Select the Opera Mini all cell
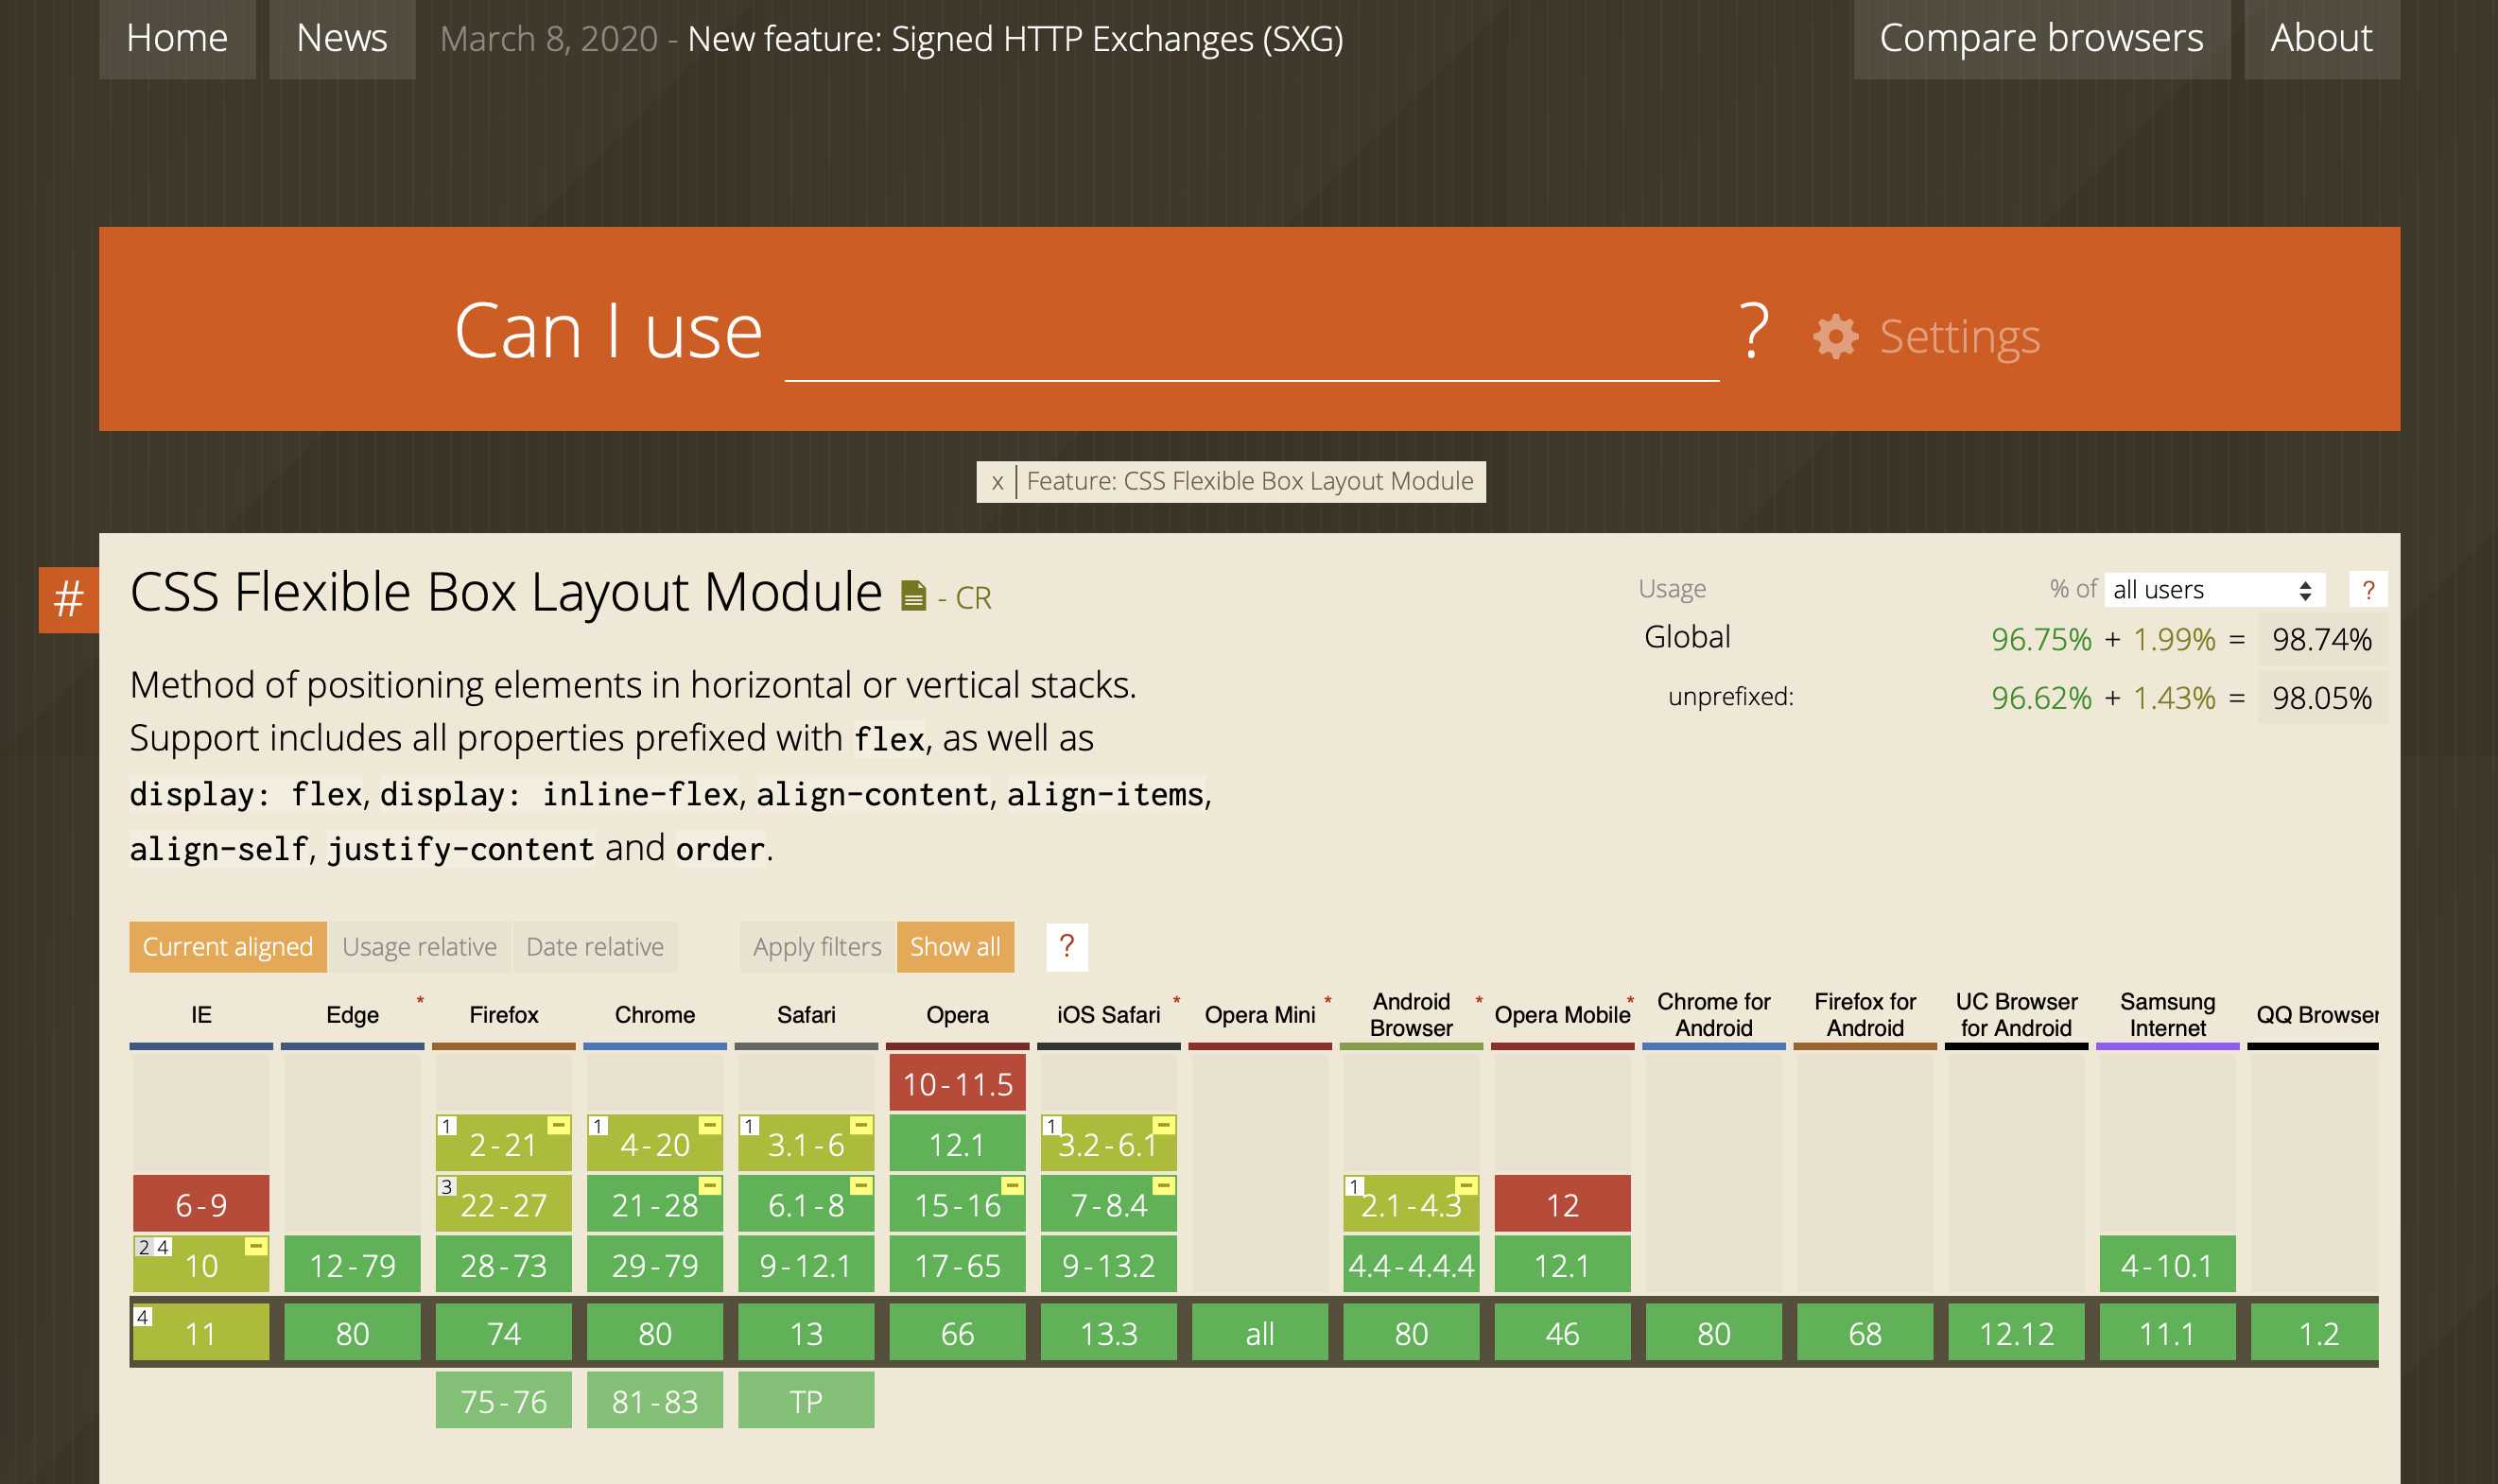 coord(1260,1332)
